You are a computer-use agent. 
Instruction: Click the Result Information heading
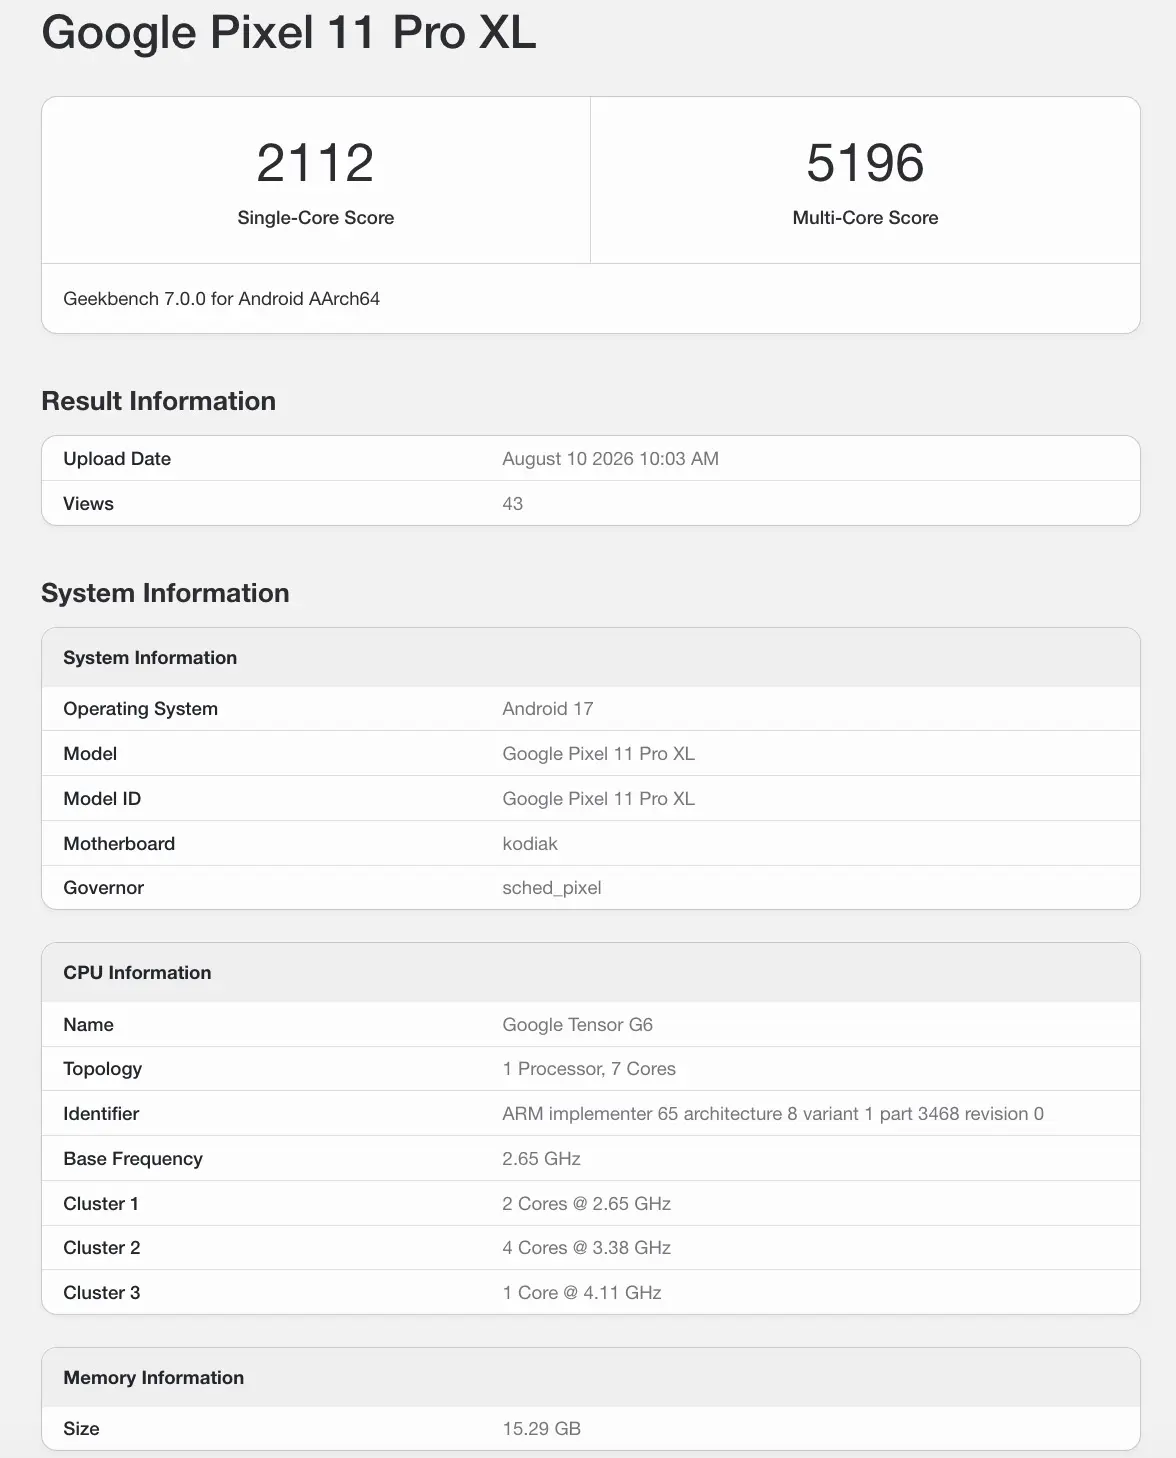point(158,401)
